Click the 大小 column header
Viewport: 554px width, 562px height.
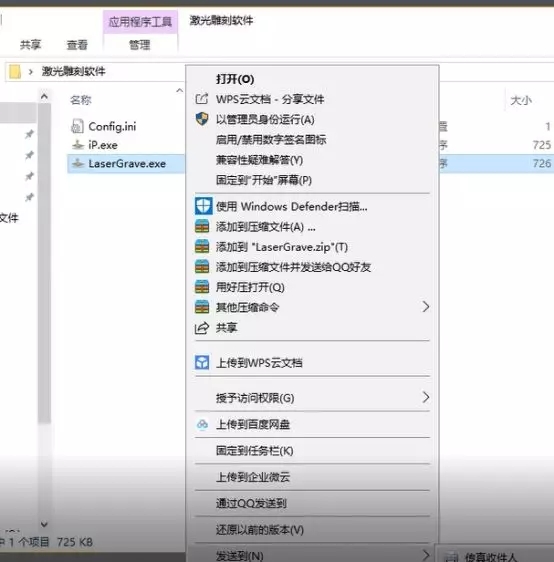click(521, 100)
